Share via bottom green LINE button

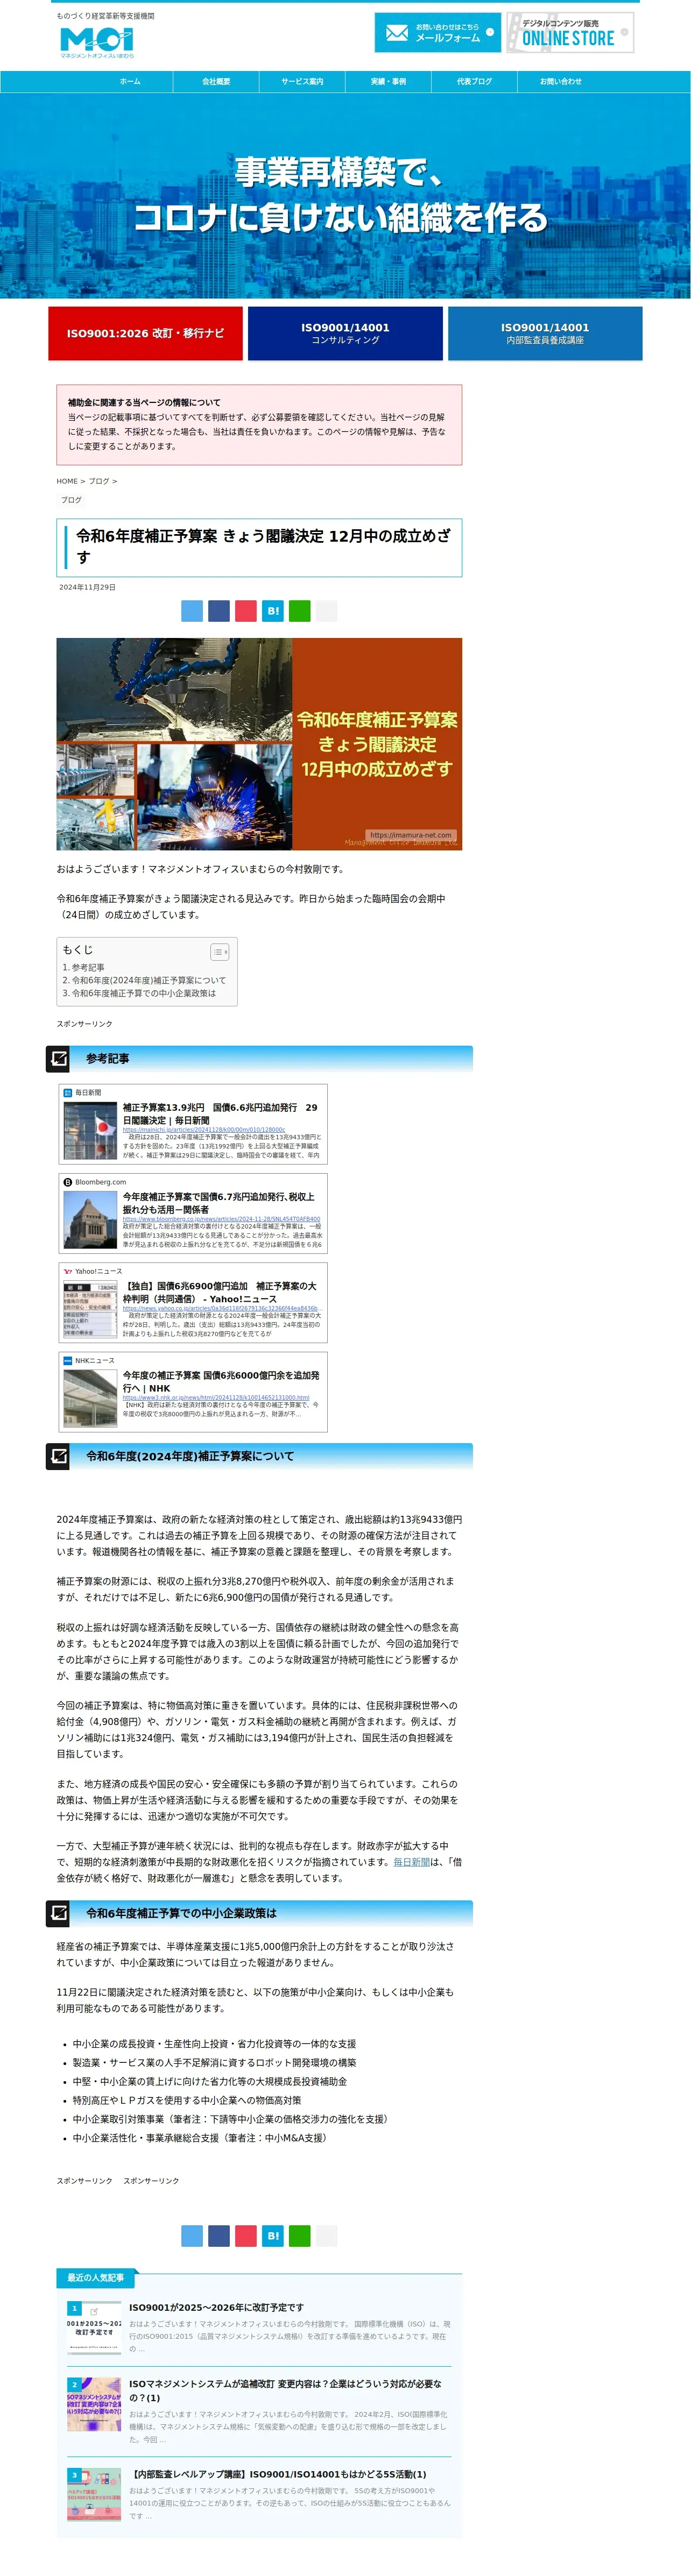click(x=300, y=2236)
